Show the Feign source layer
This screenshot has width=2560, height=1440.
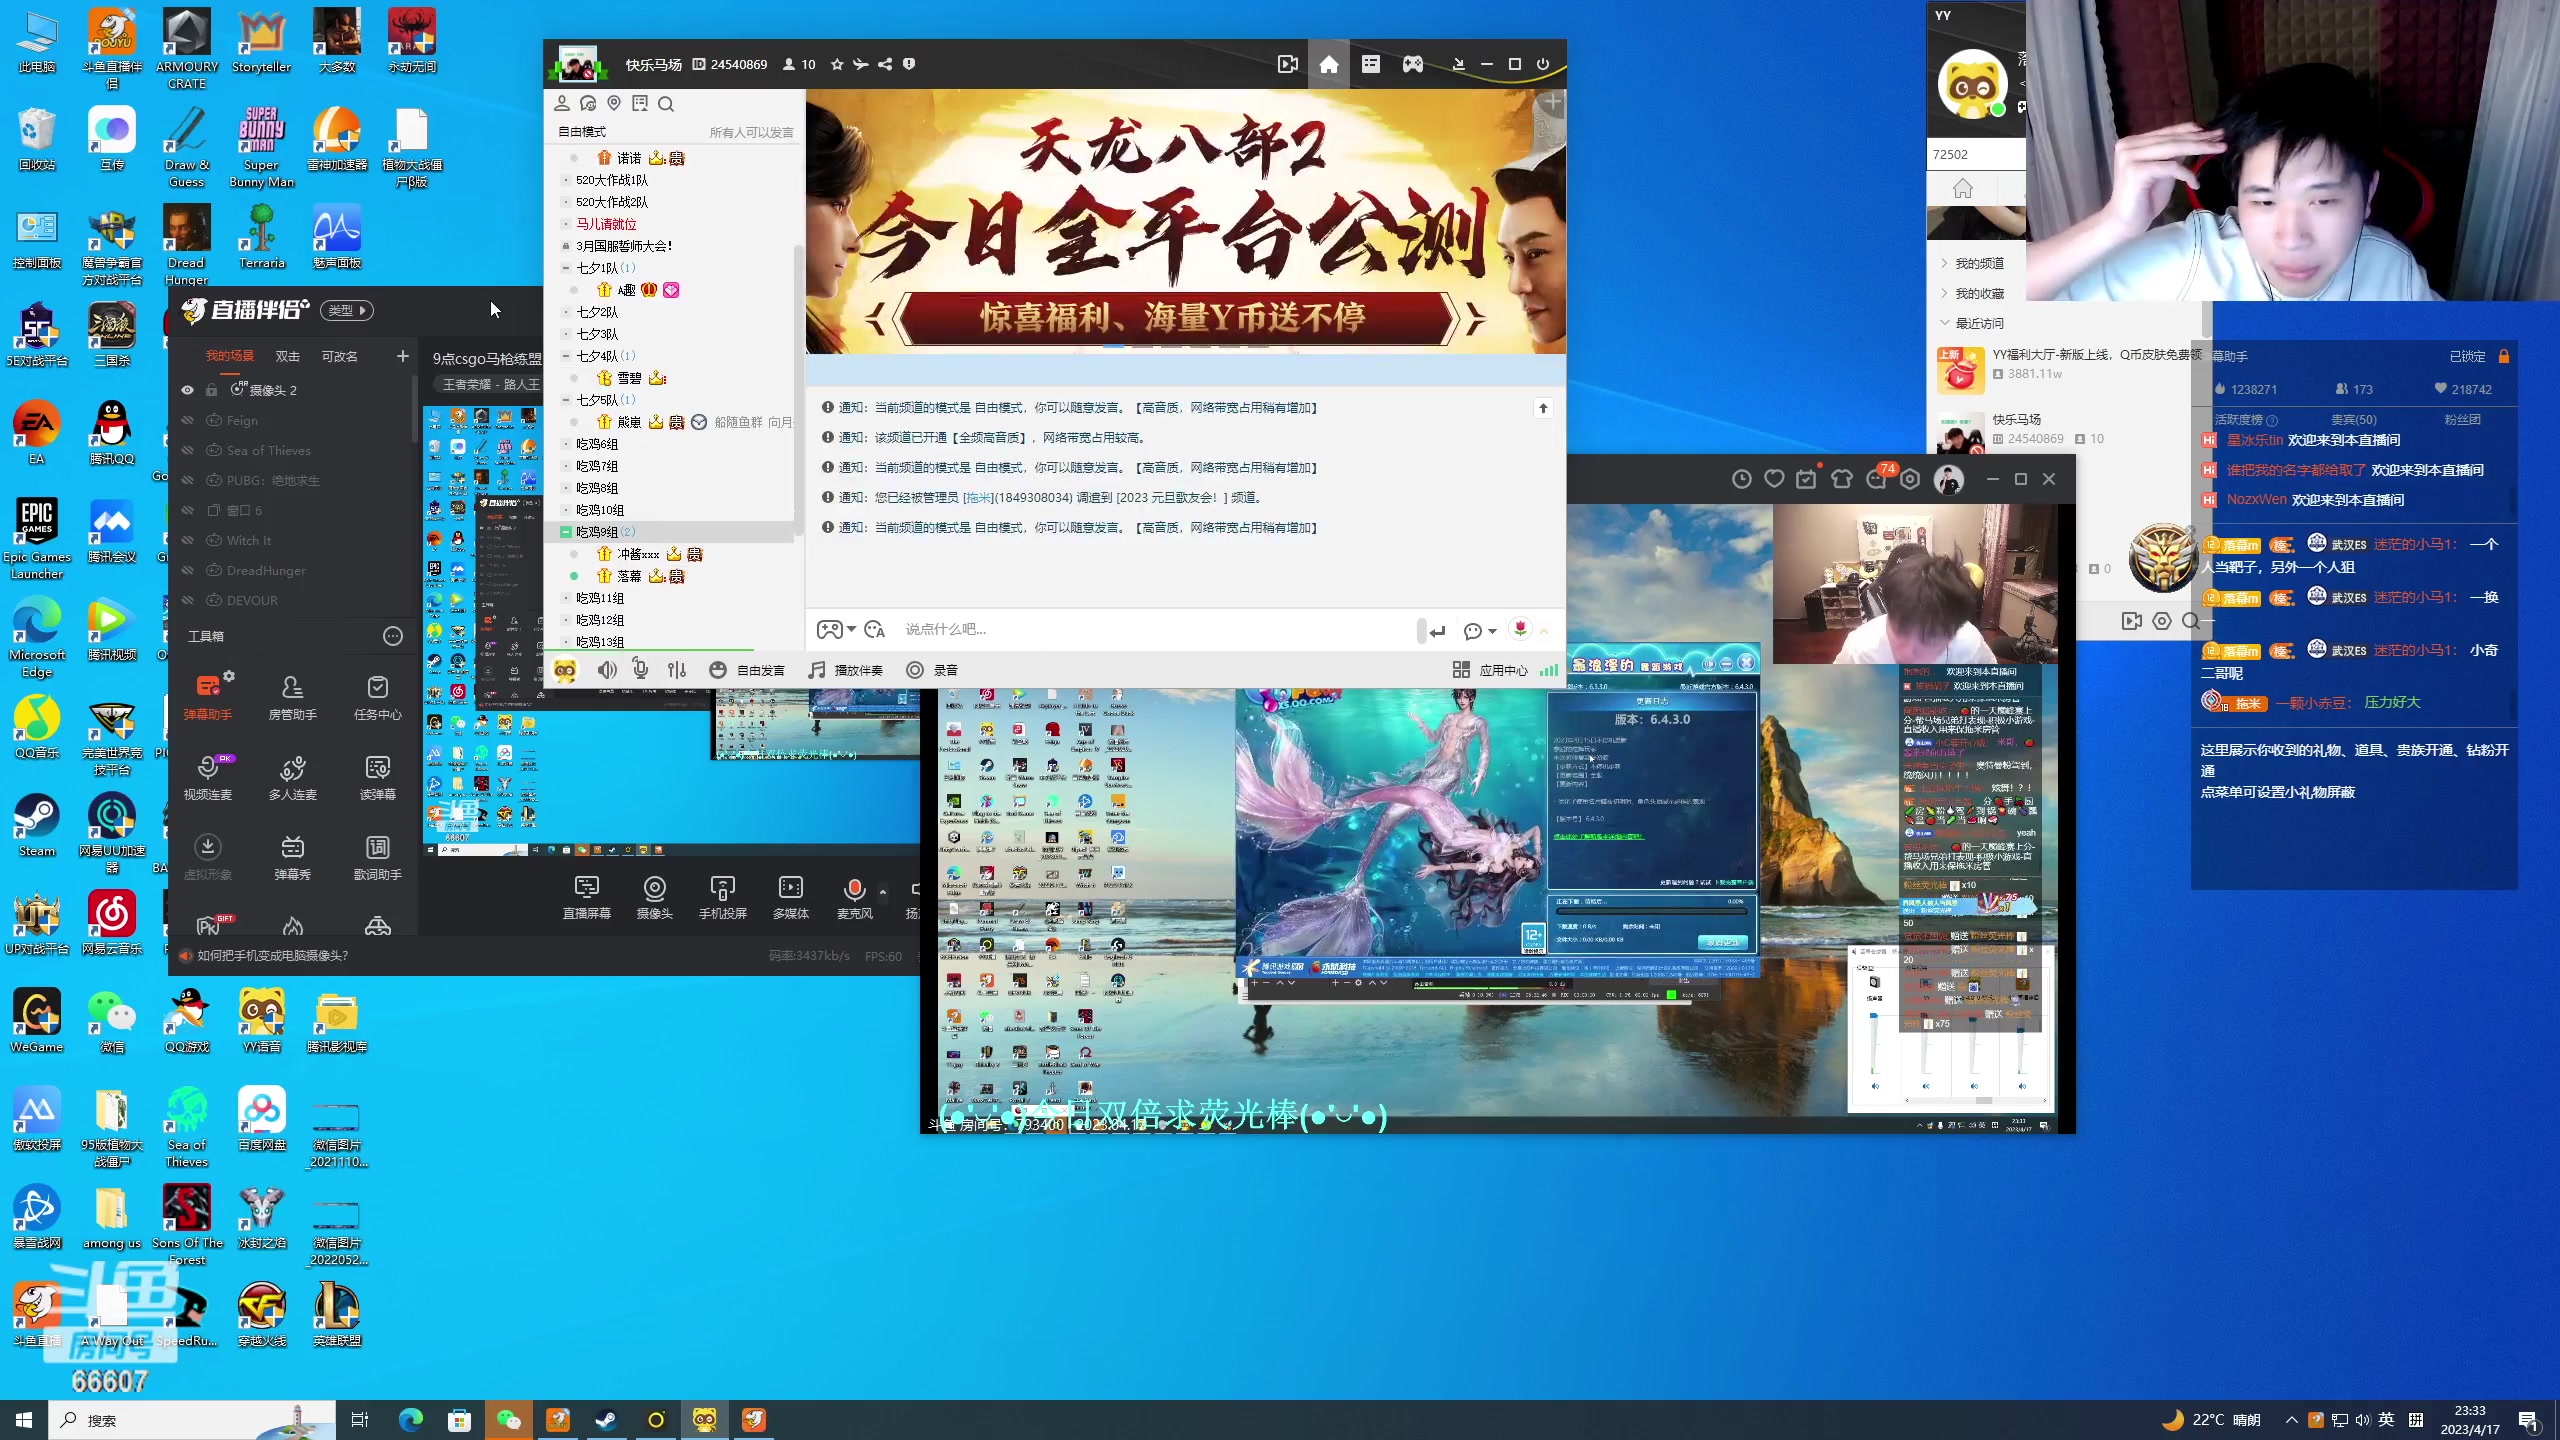[187, 421]
